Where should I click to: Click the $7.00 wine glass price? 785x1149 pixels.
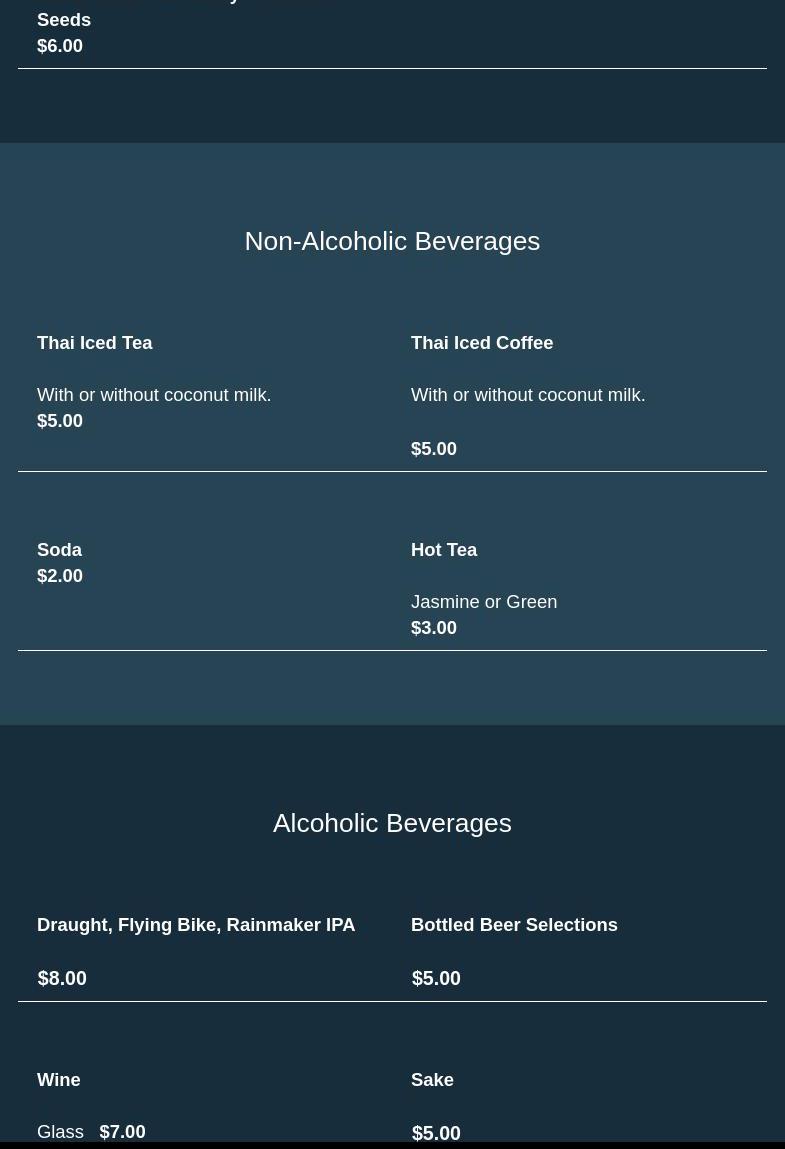pyautogui.click(x=122, y=1132)
